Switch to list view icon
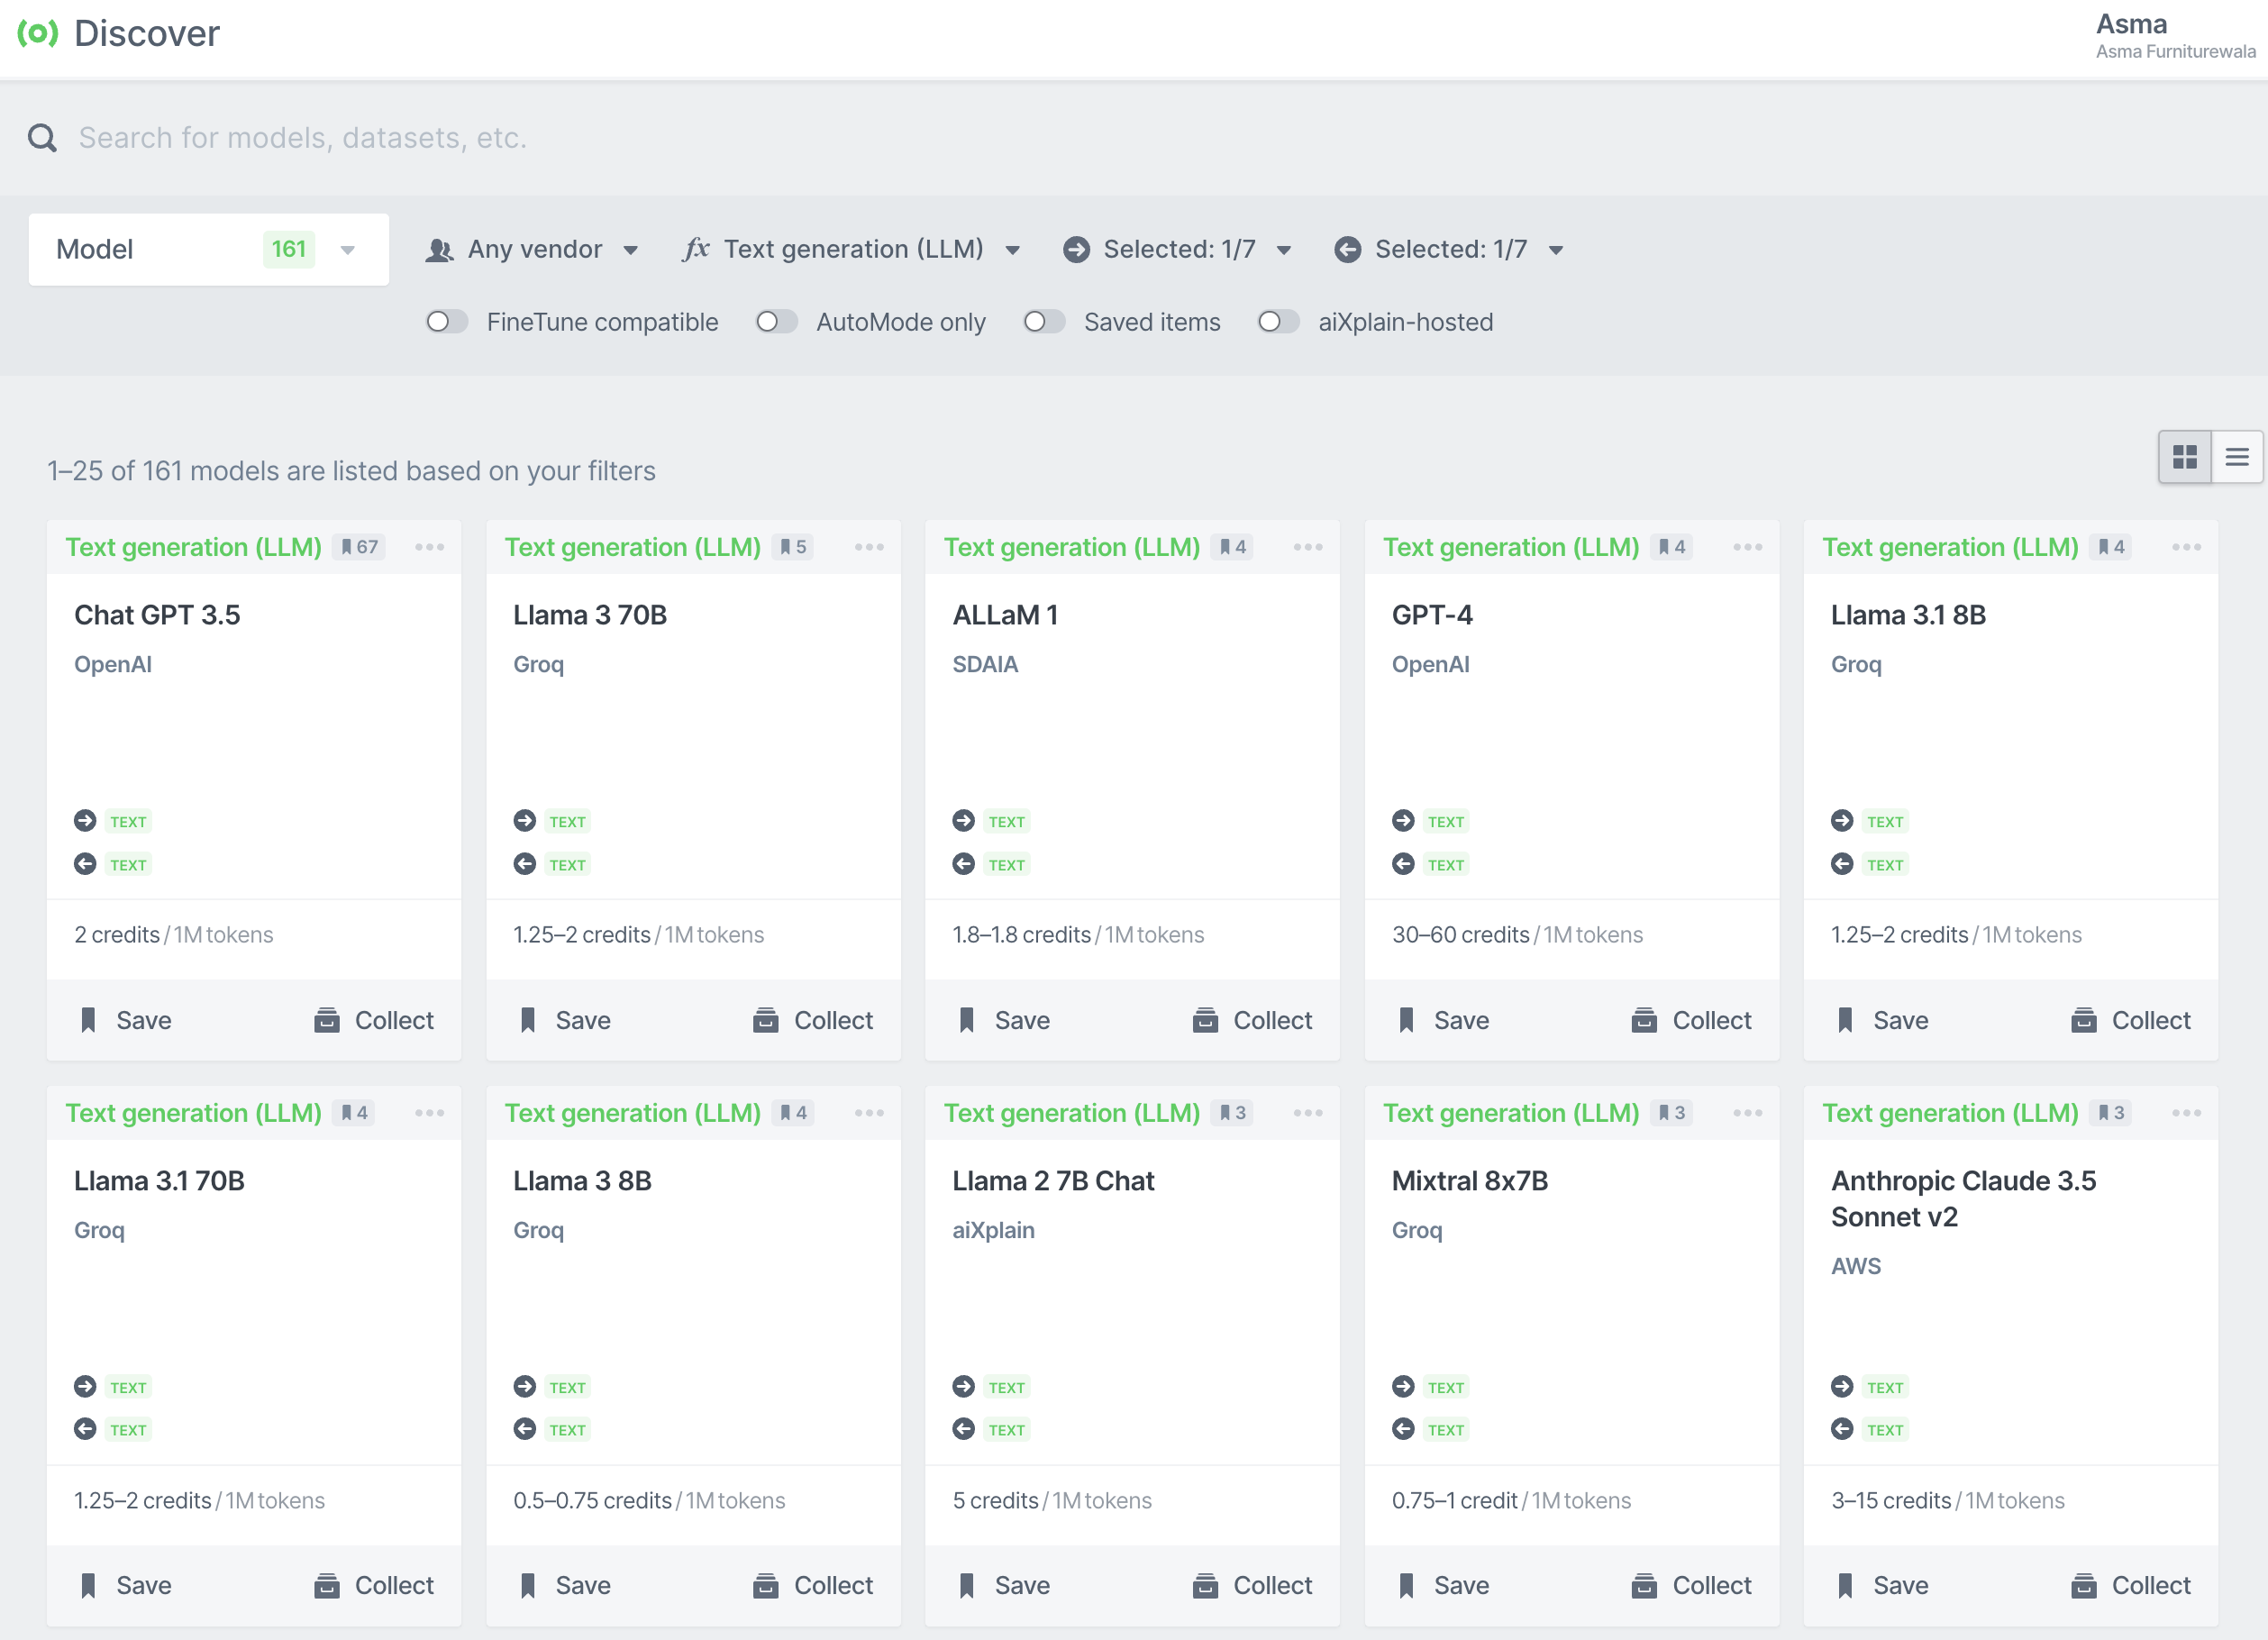Viewport: 2268px width, 1640px height. coord(2237,457)
